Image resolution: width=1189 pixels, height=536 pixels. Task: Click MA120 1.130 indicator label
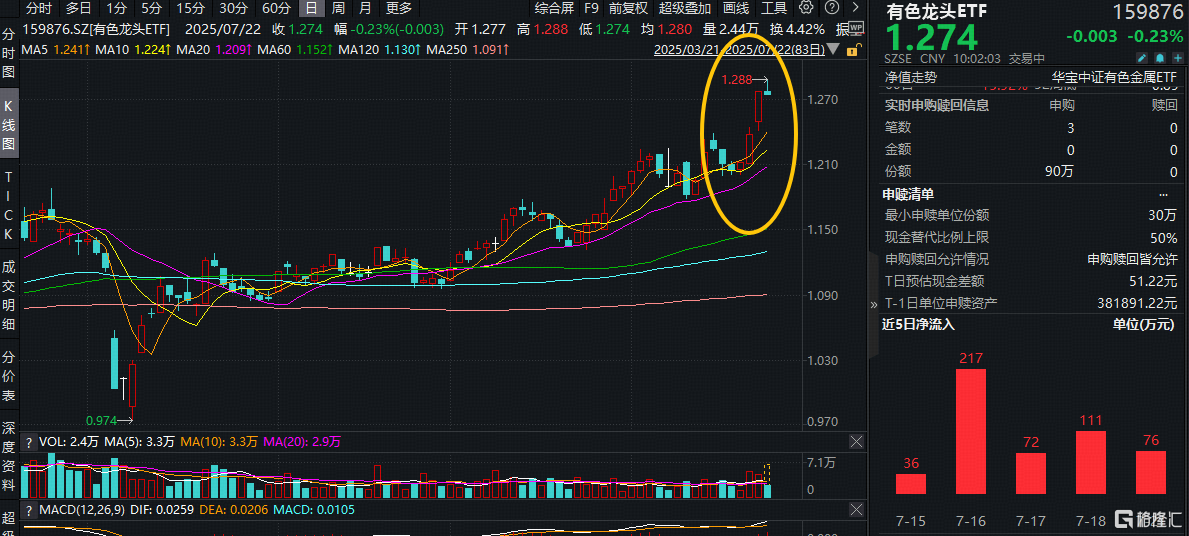pos(378,50)
